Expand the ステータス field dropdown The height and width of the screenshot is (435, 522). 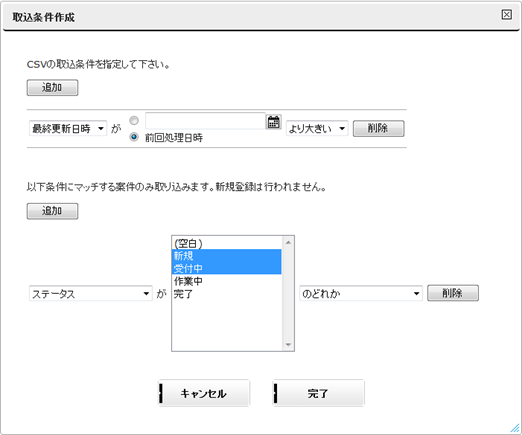click(91, 294)
